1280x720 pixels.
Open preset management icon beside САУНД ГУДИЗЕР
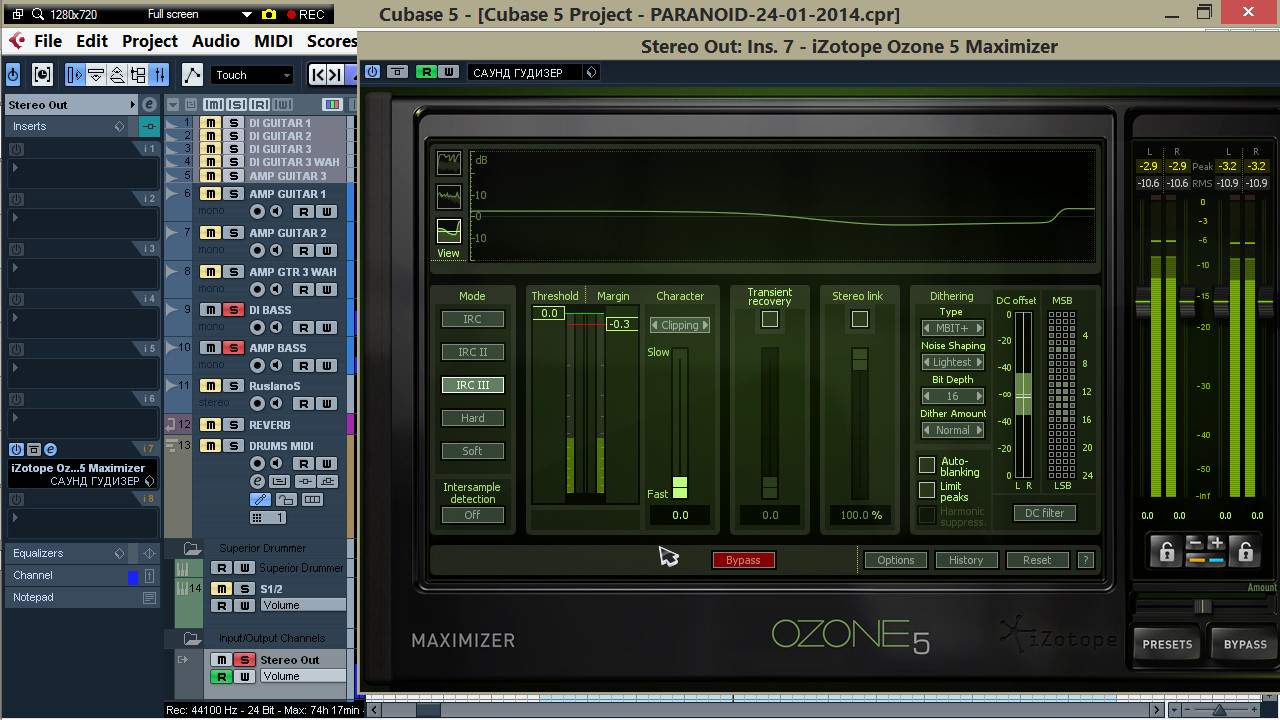point(591,72)
